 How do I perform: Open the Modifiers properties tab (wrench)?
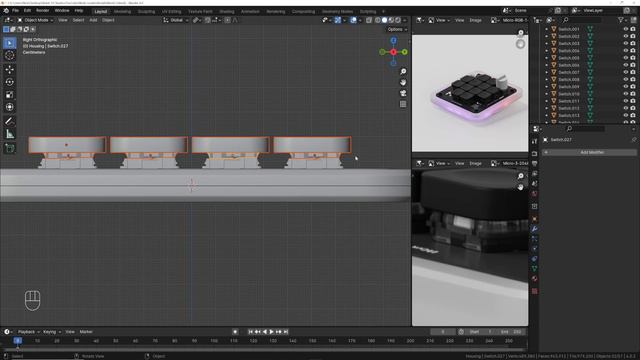[x=535, y=229]
